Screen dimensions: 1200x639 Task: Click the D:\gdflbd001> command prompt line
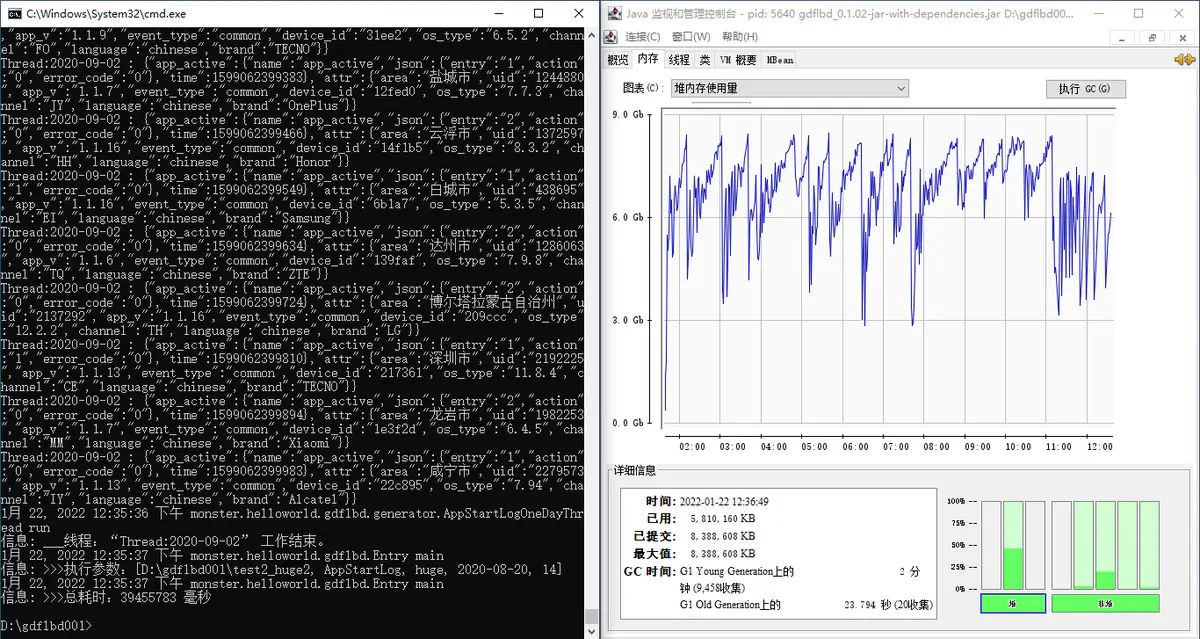point(46,625)
